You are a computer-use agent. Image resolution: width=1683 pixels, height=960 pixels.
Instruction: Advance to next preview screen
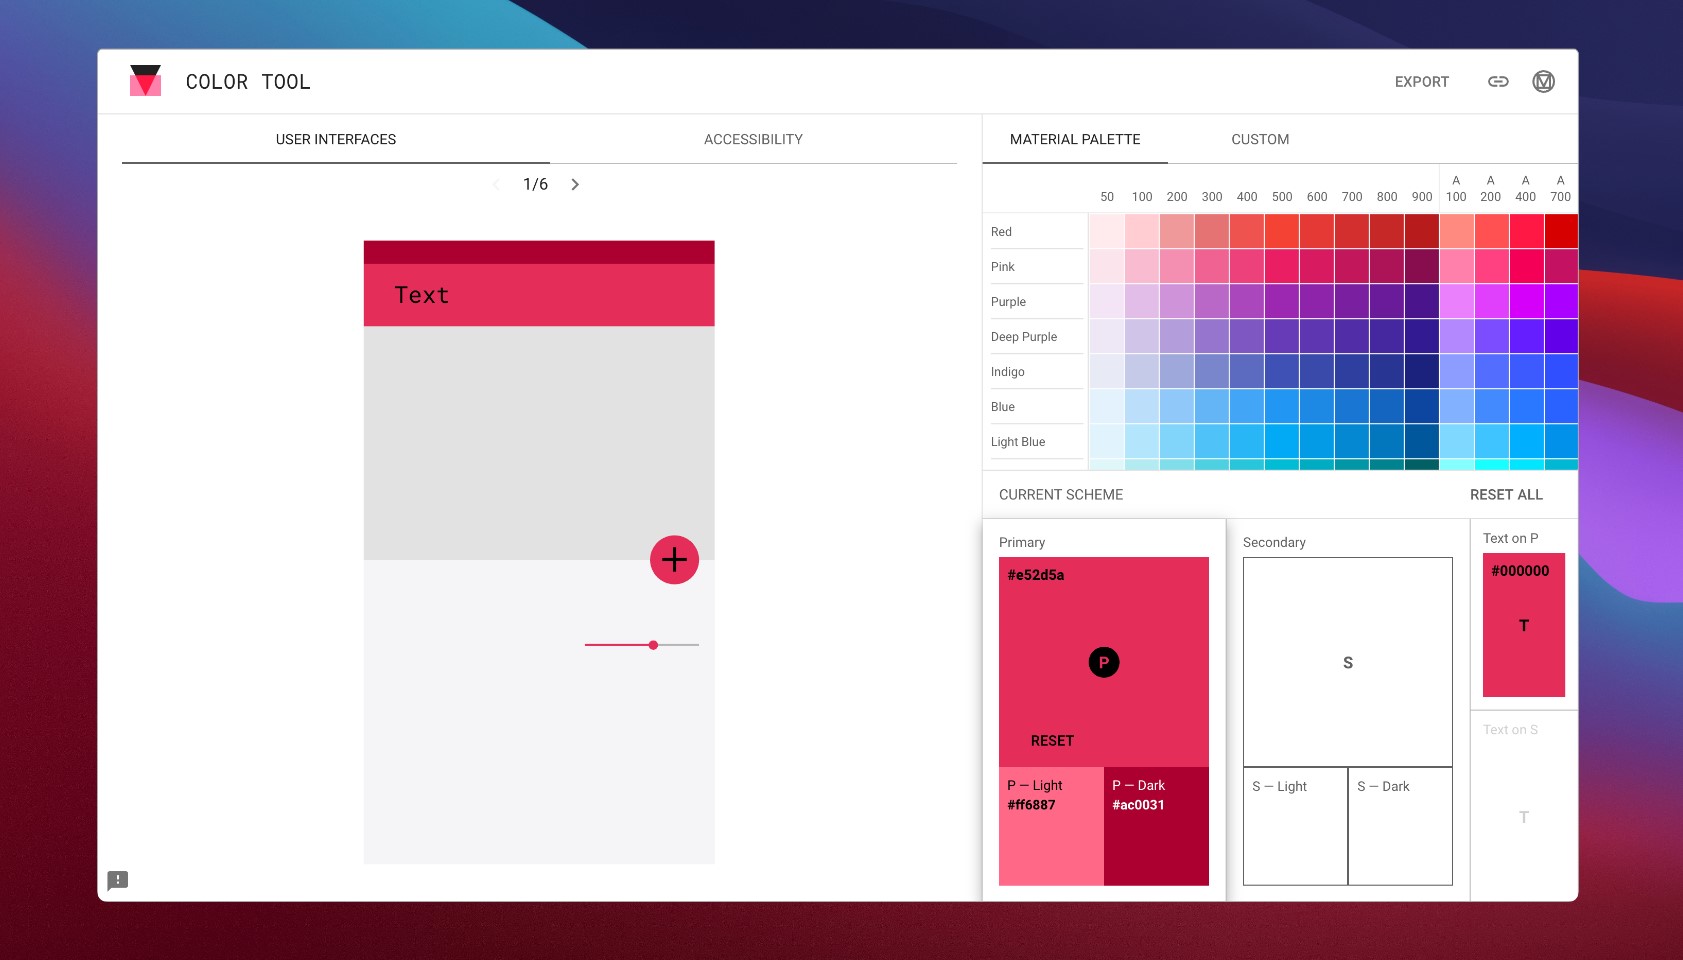(x=575, y=184)
